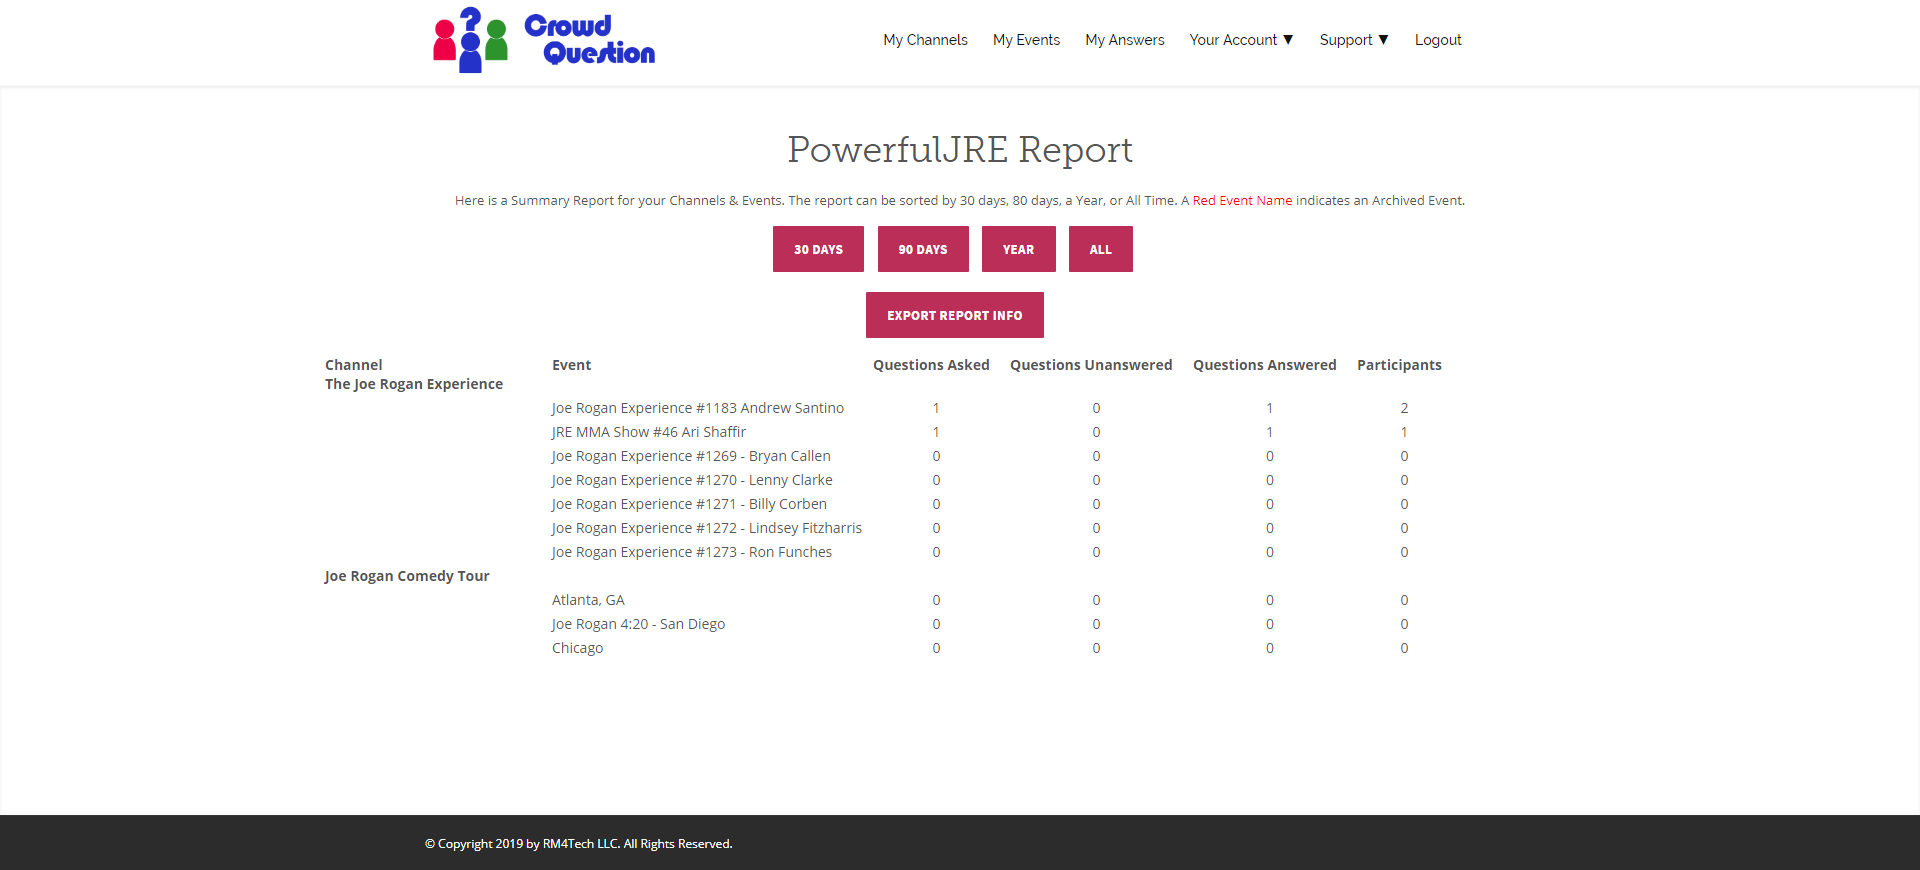The height and width of the screenshot is (870, 1920).
Task: Click Export Report Info button
Action: click(x=954, y=315)
